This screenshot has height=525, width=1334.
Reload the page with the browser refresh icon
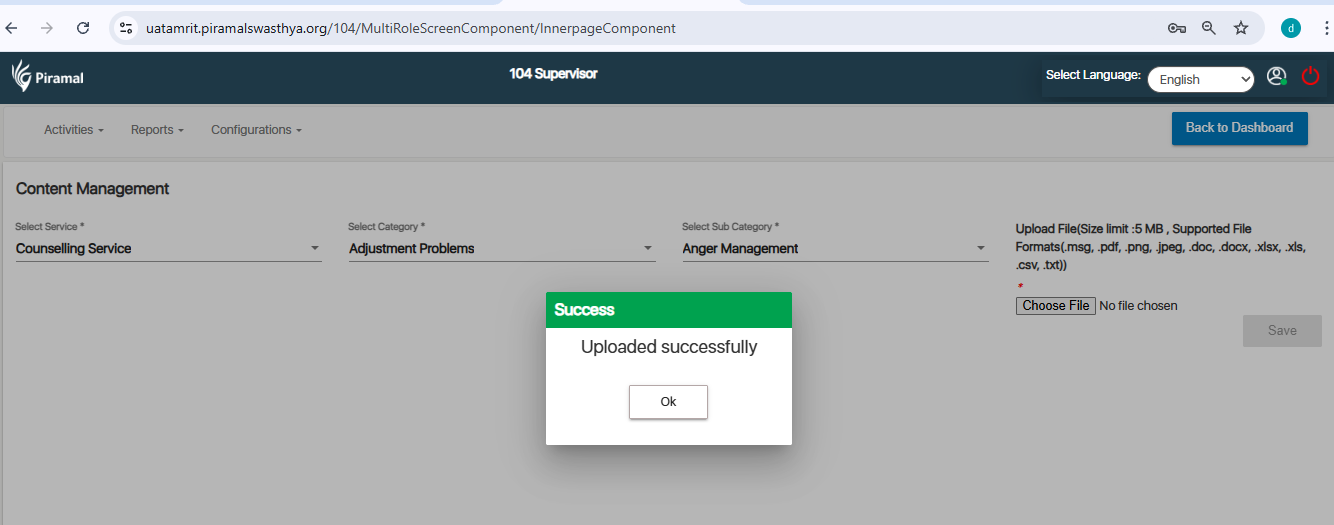coord(83,28)
